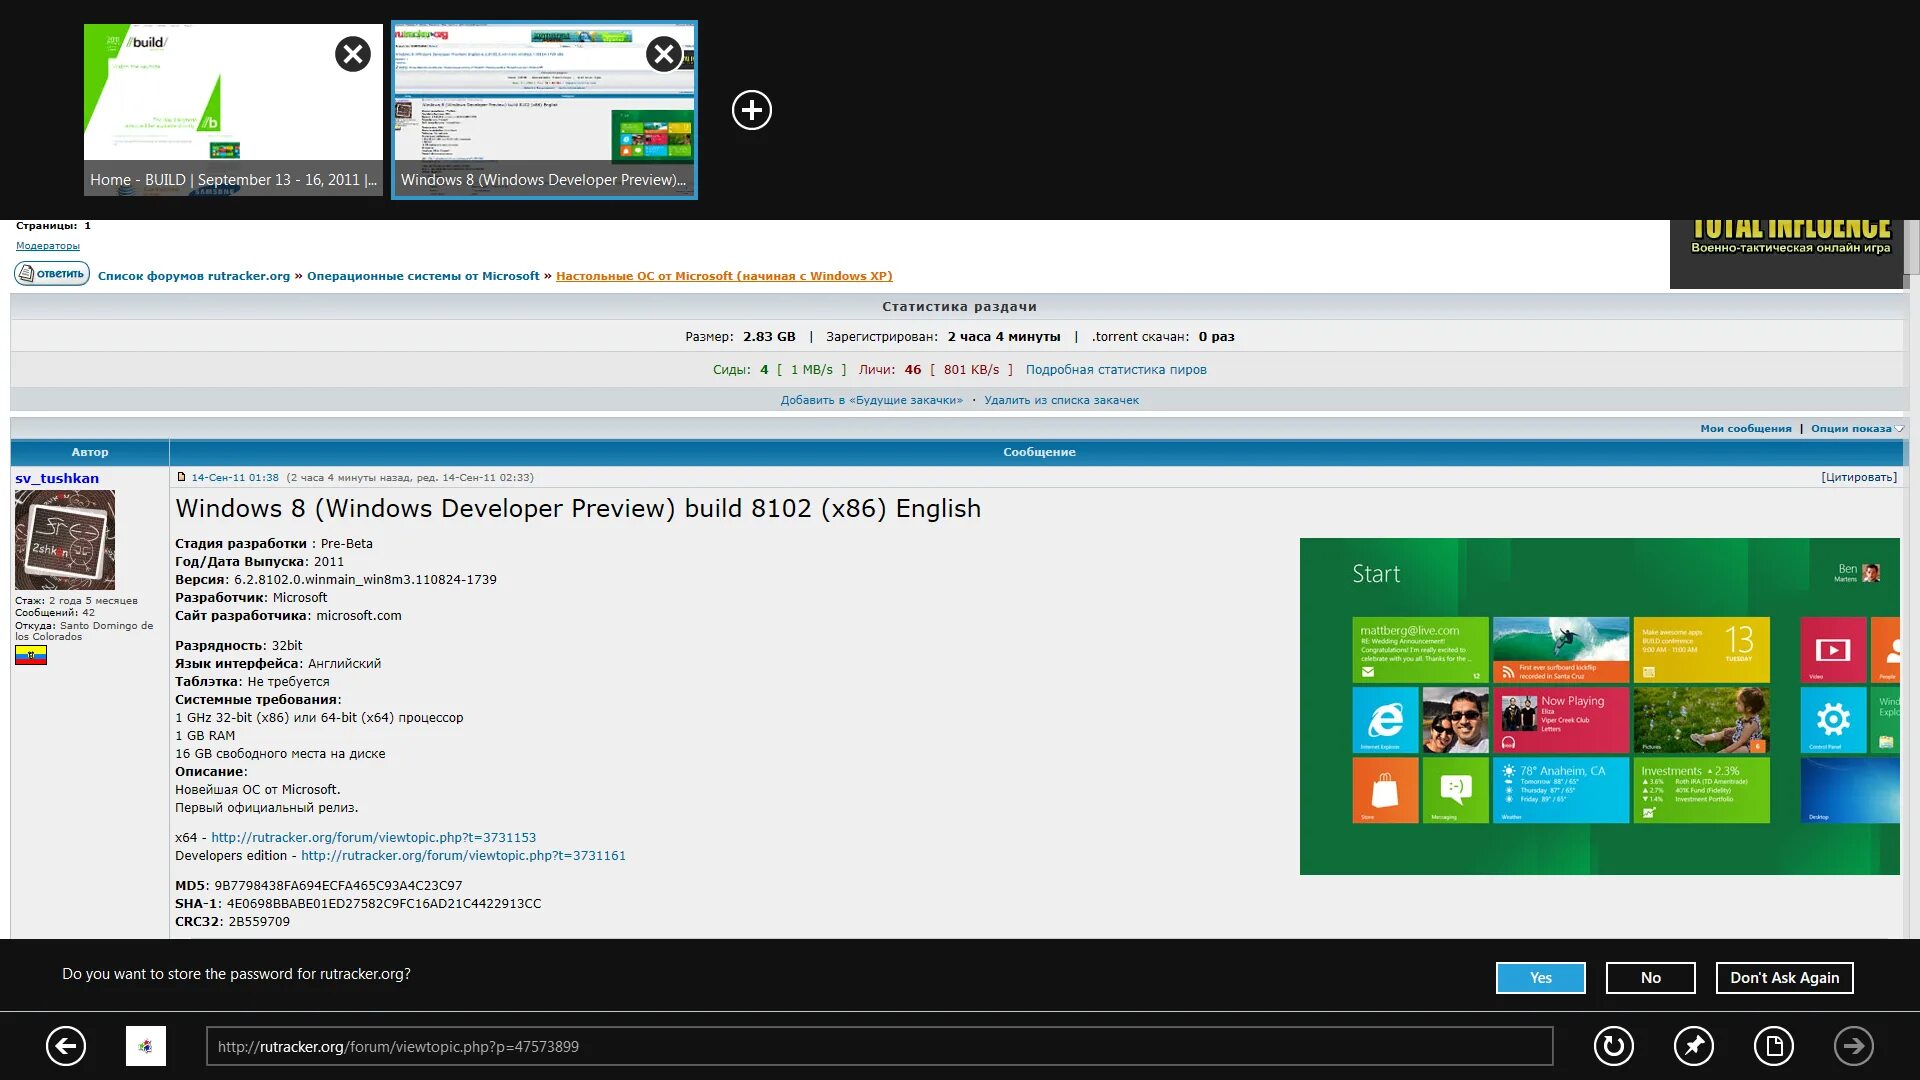Viewport: 1920px width, 1080px height.
Task: Click the Total Influence game ad banner
Action: (x=1789, y=254)
